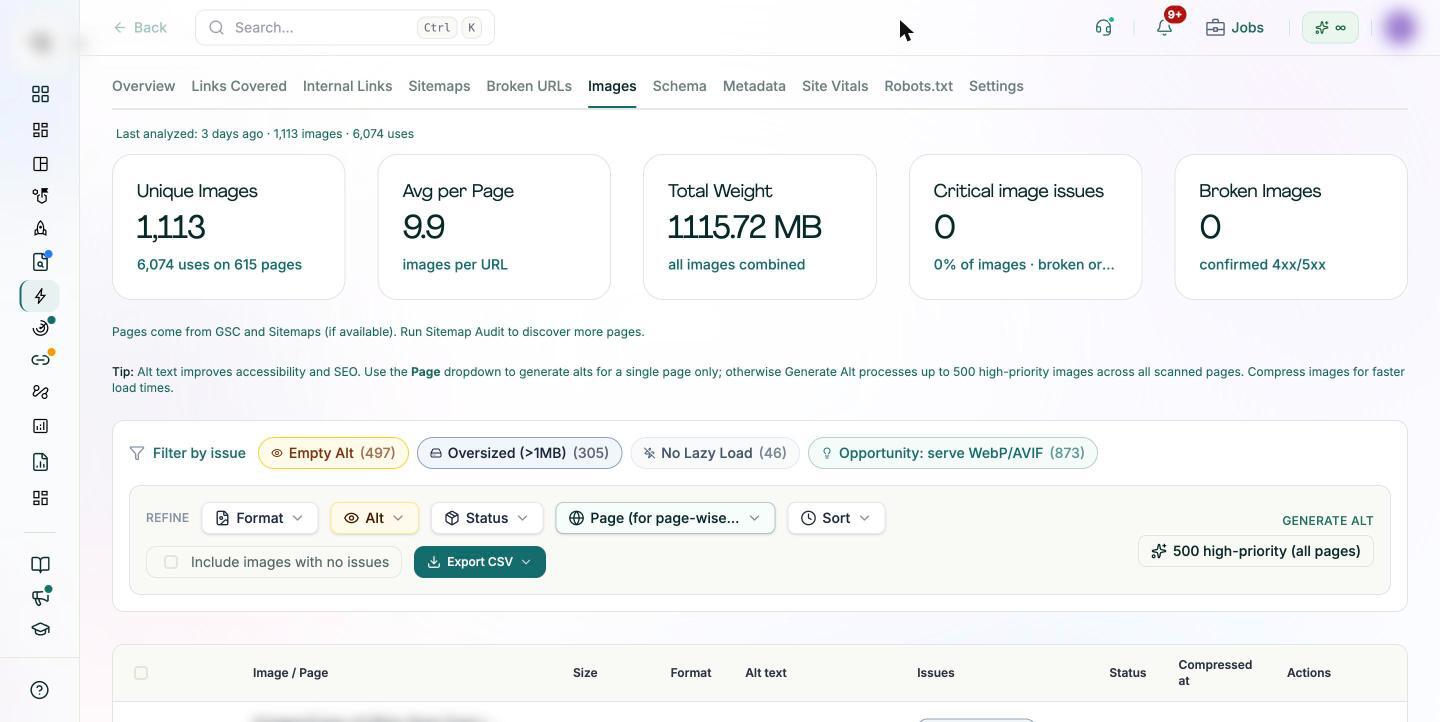Open the Jobs page
Screen dimensions: 1440x722
1235,27
